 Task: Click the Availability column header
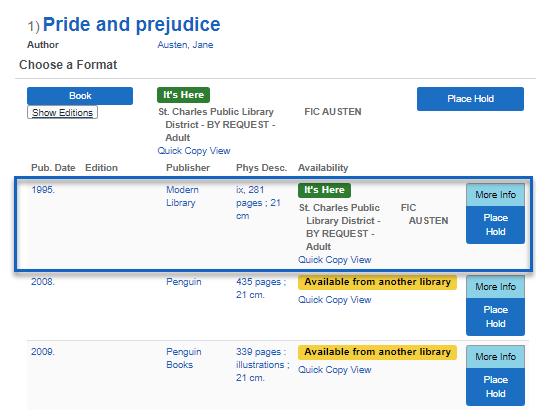(323, 168)
